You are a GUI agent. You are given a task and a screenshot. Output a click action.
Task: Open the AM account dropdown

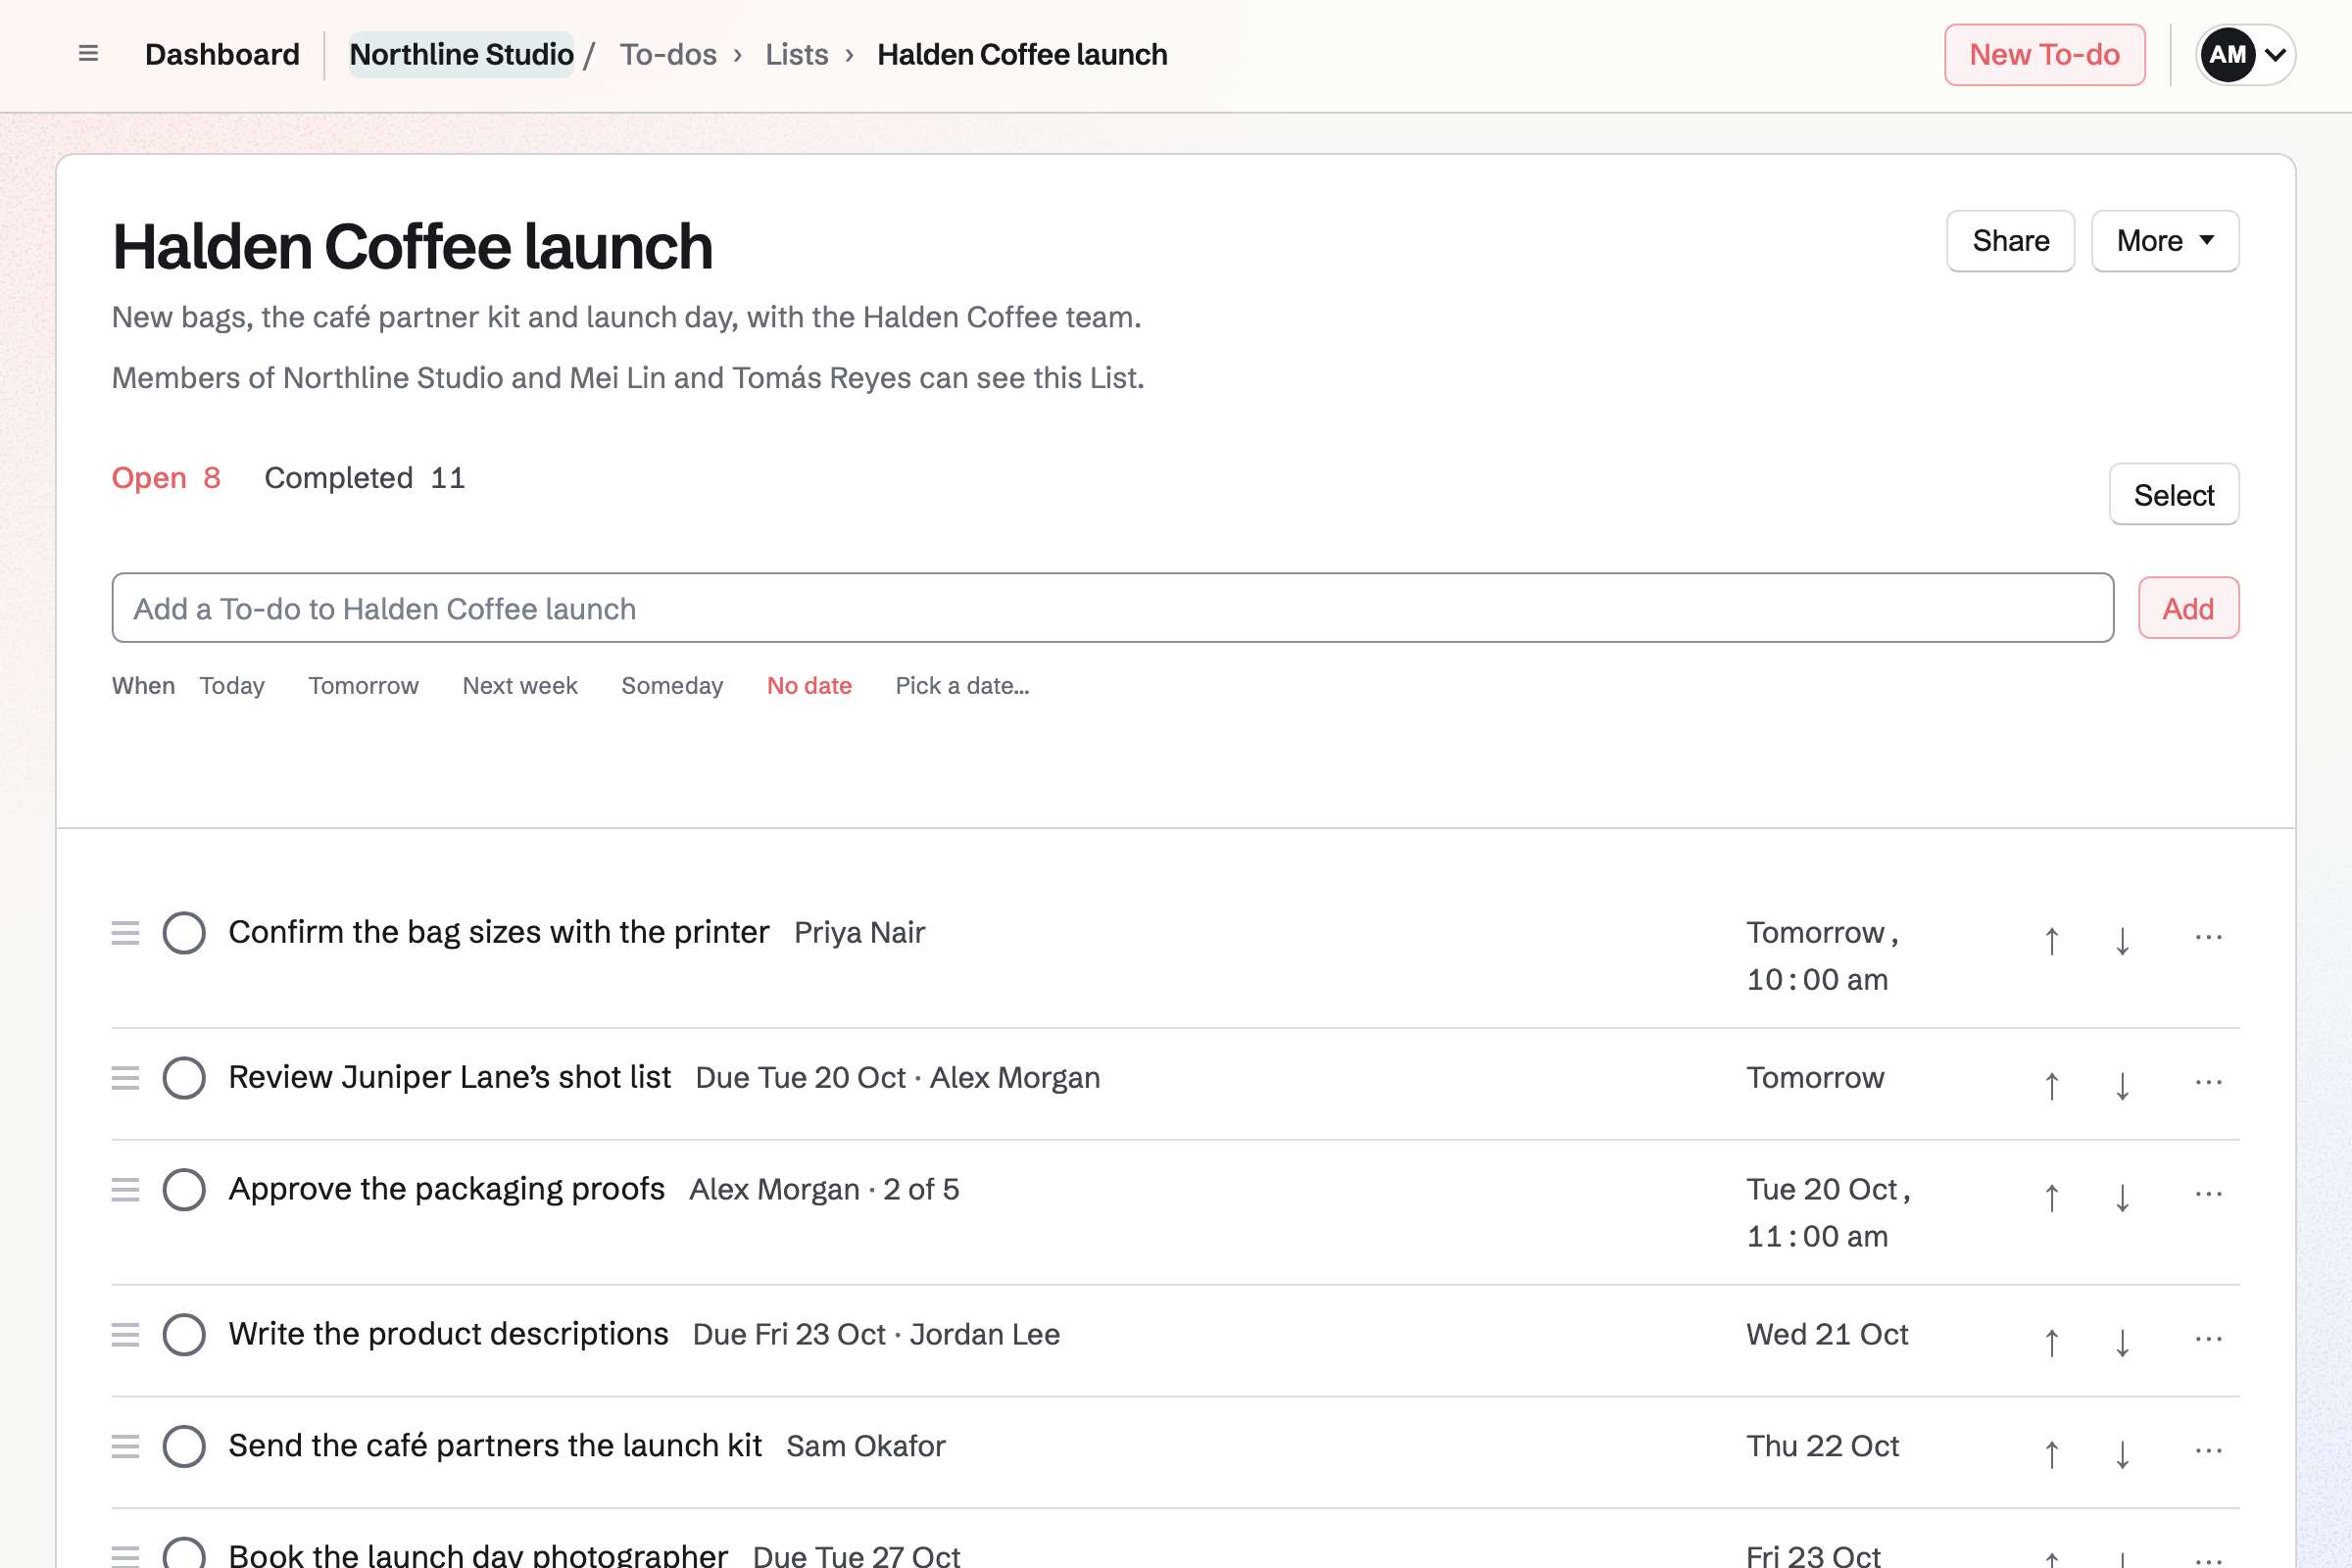tap(2245, 55)
